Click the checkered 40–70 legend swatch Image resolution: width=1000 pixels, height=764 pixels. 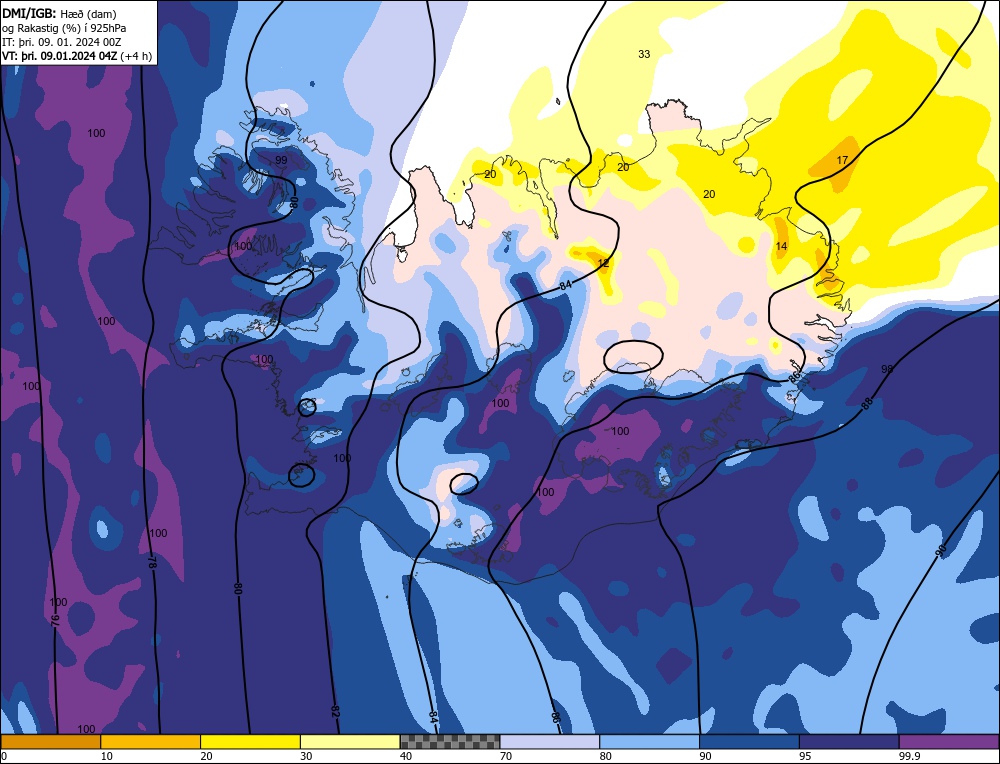pos(450,742)
